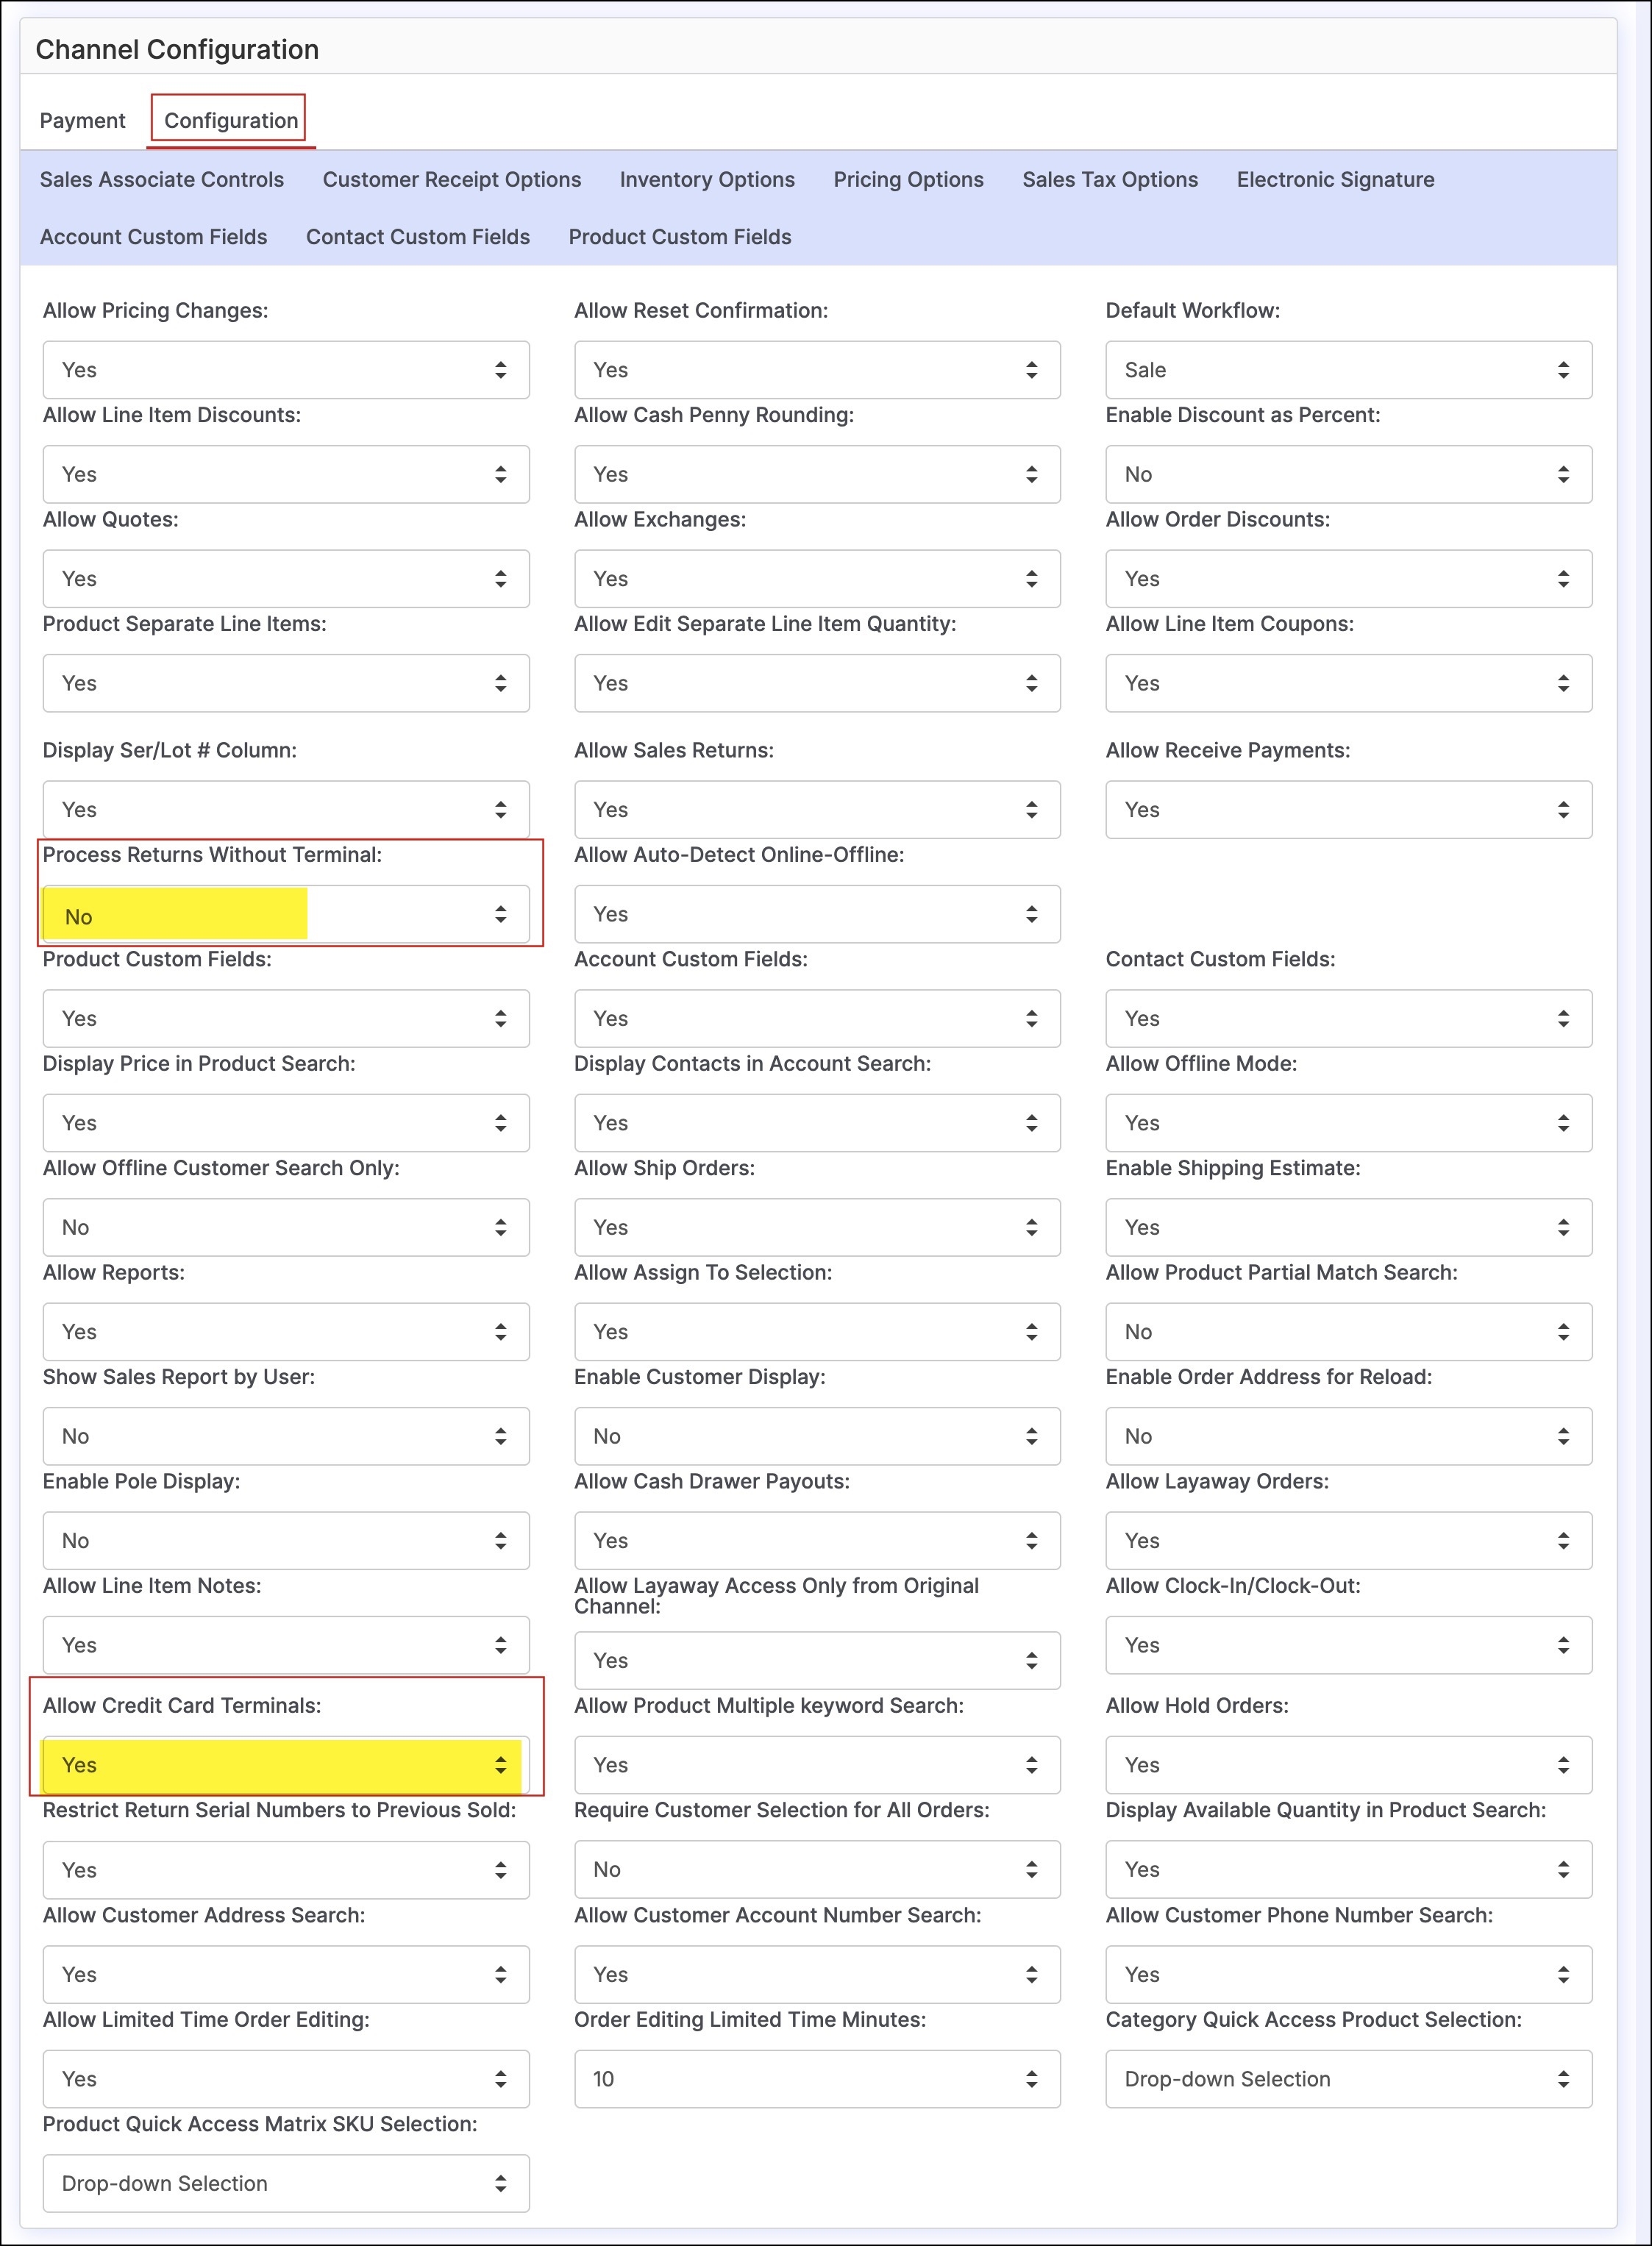Viewport: 1652px width, 2246px height.
Task: Expand Enable Discount as Percent dropdown
Action: coord(1347,474)
